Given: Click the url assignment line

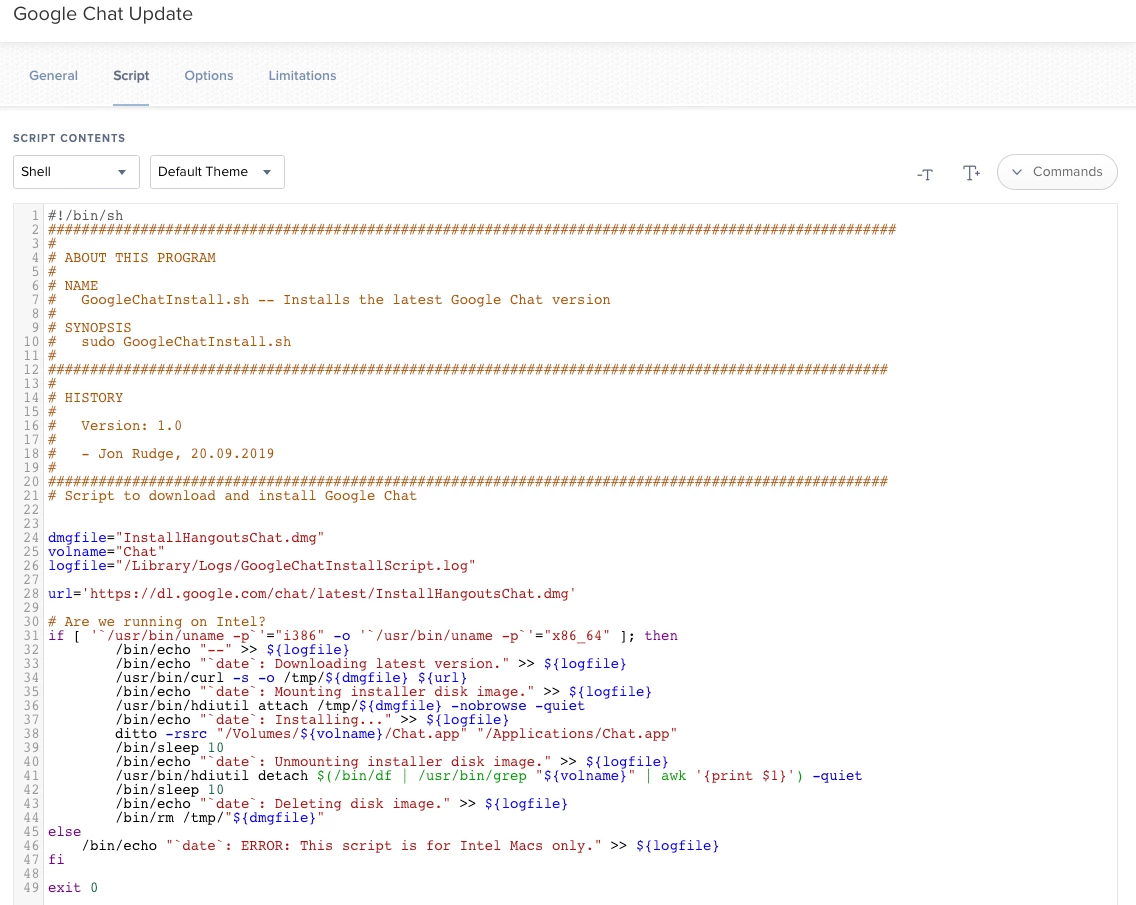Looking at the screenshot, I should 312,593.
